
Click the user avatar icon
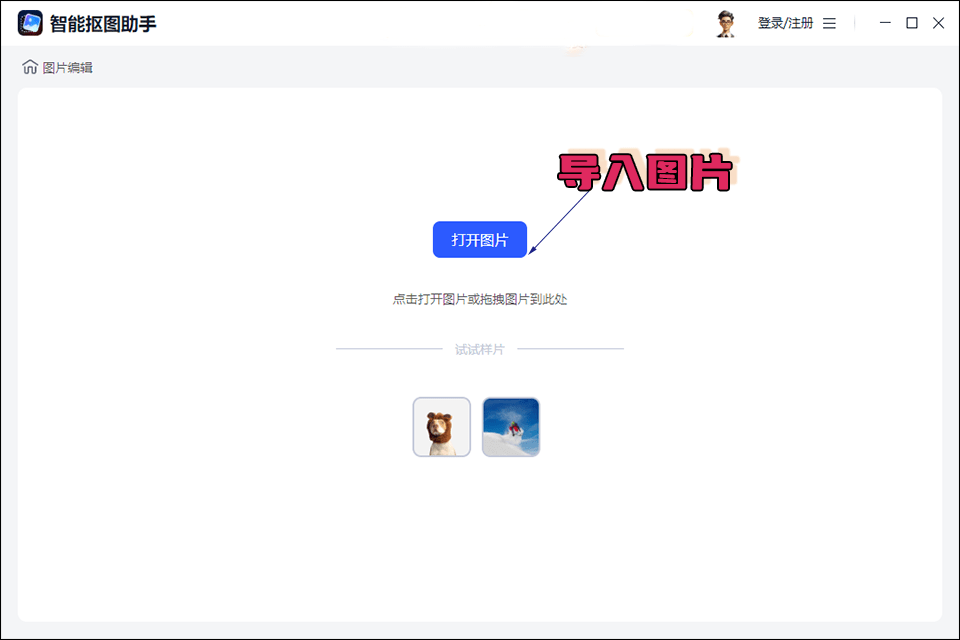point(726,23)
